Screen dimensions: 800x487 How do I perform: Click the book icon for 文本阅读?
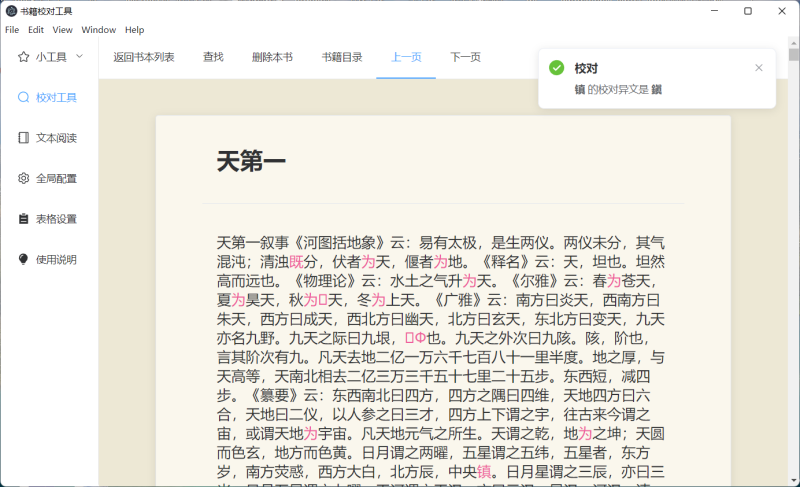coord(23,138)
